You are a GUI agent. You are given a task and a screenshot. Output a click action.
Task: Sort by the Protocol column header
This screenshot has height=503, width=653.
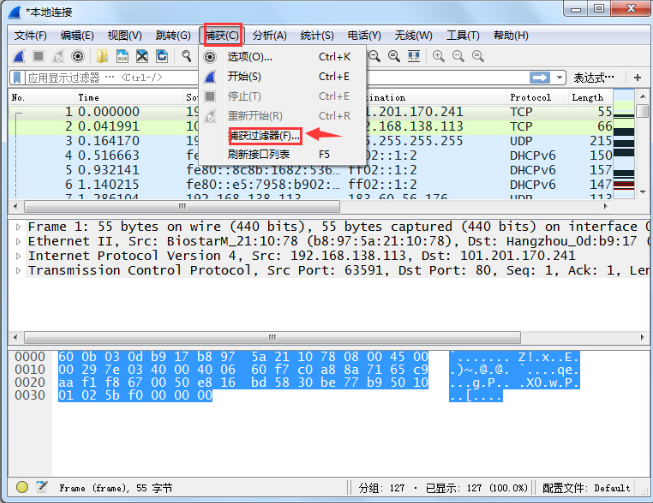point(537,97)
